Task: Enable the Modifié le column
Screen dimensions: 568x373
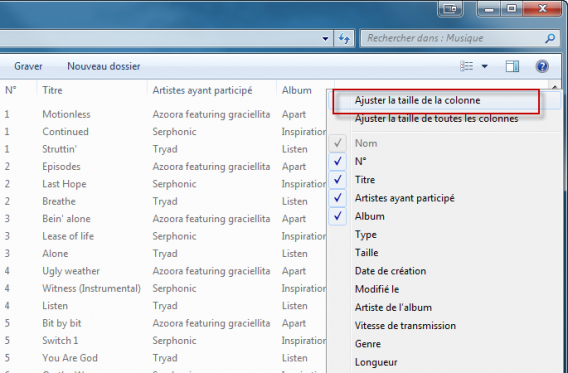Action: tap(445, 289)
